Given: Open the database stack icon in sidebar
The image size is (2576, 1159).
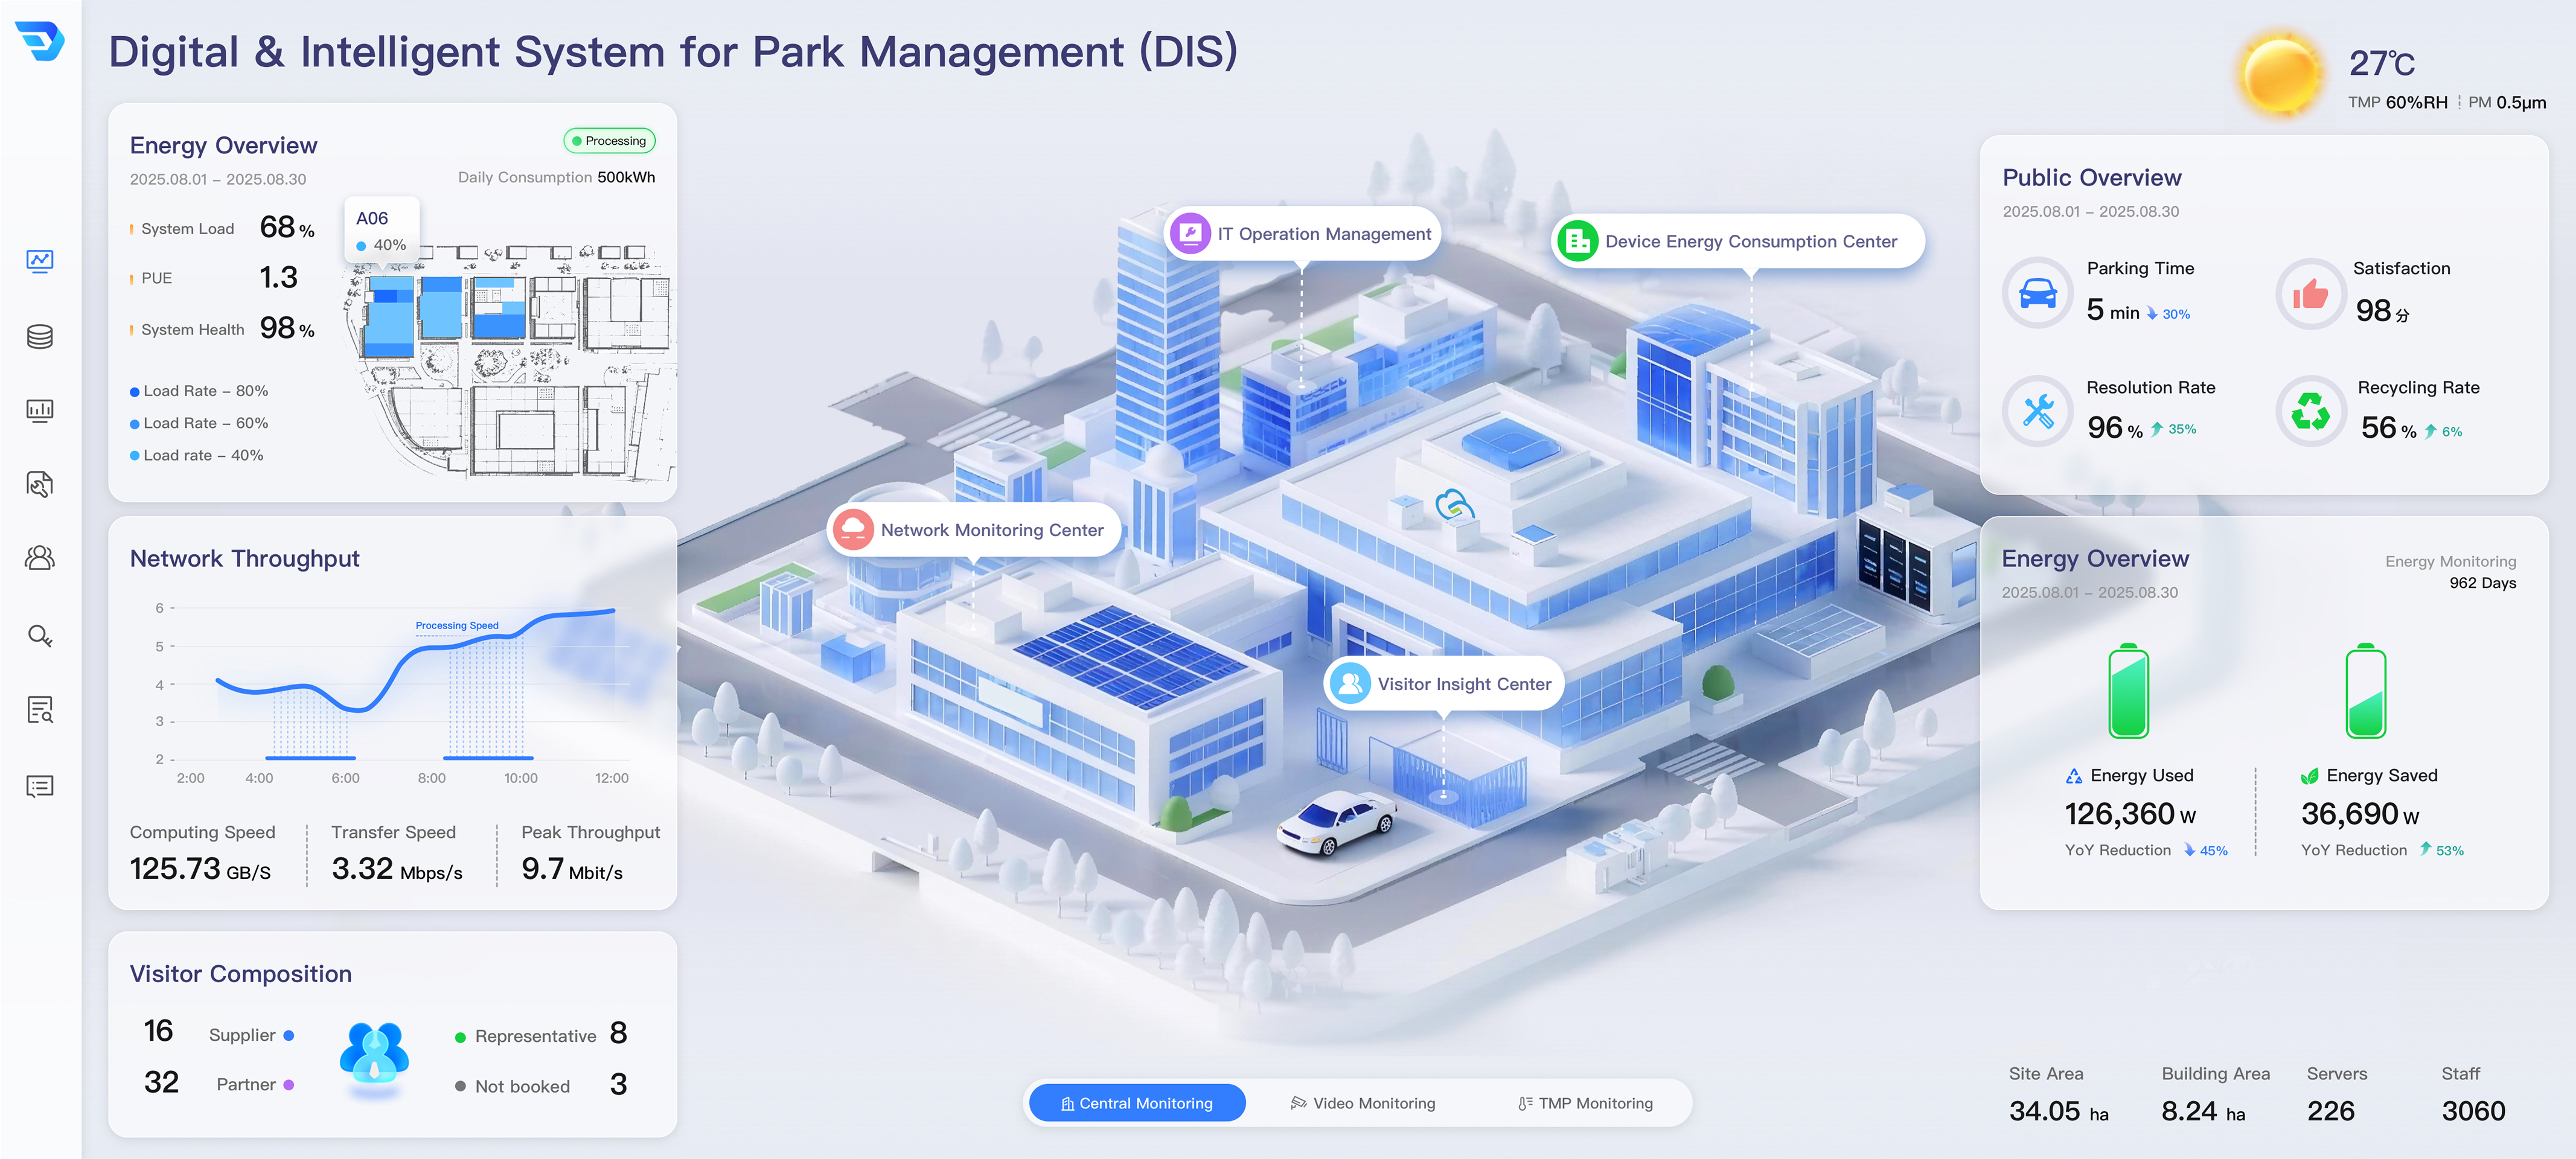Looking at the screenshot, I should coord(40,336).
